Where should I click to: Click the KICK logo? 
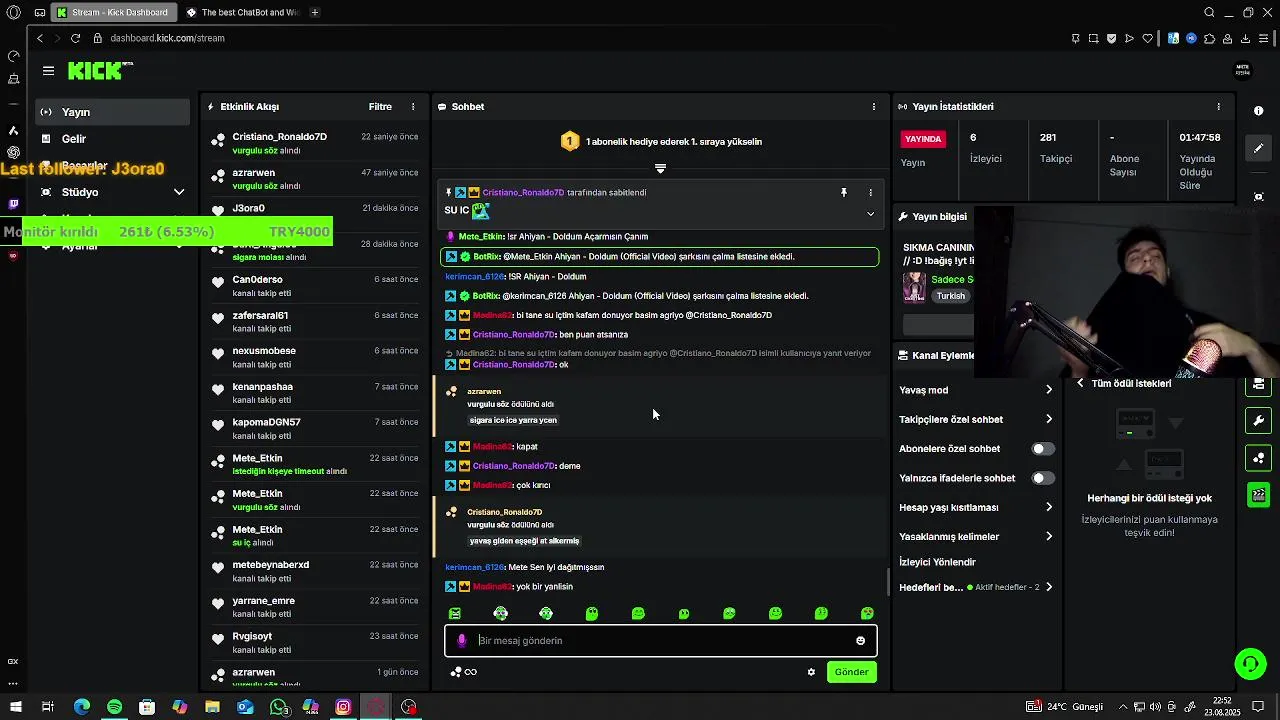(x=100, y=70)
